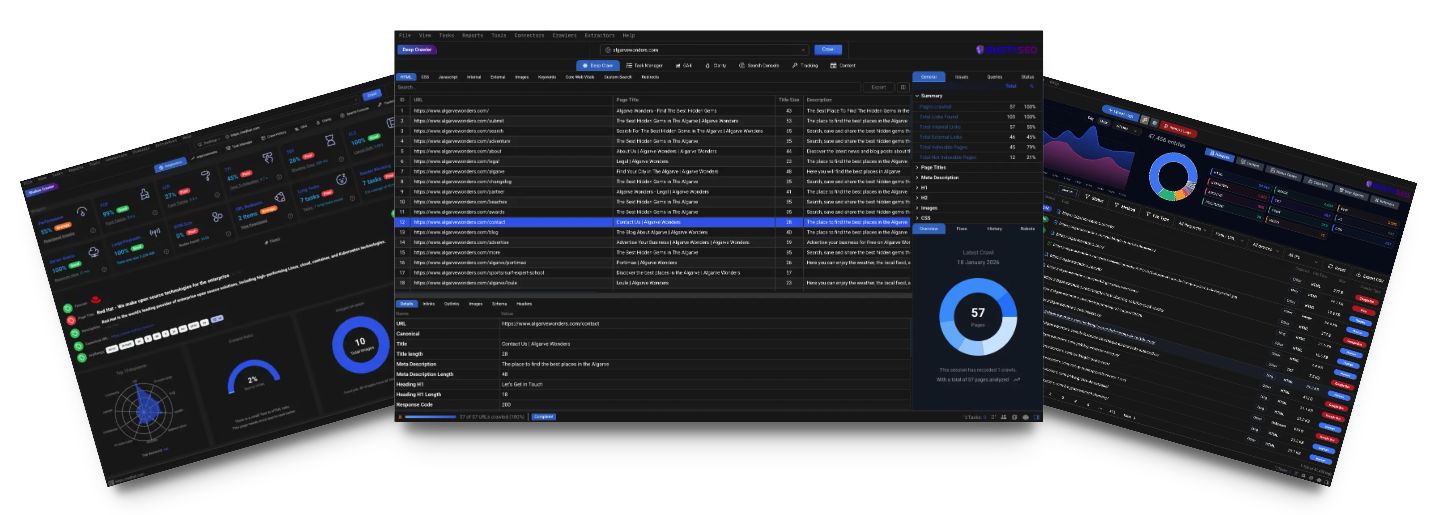1432x515 pixels.
Task: Open the Robots tab
Action: coord(1027,228)
